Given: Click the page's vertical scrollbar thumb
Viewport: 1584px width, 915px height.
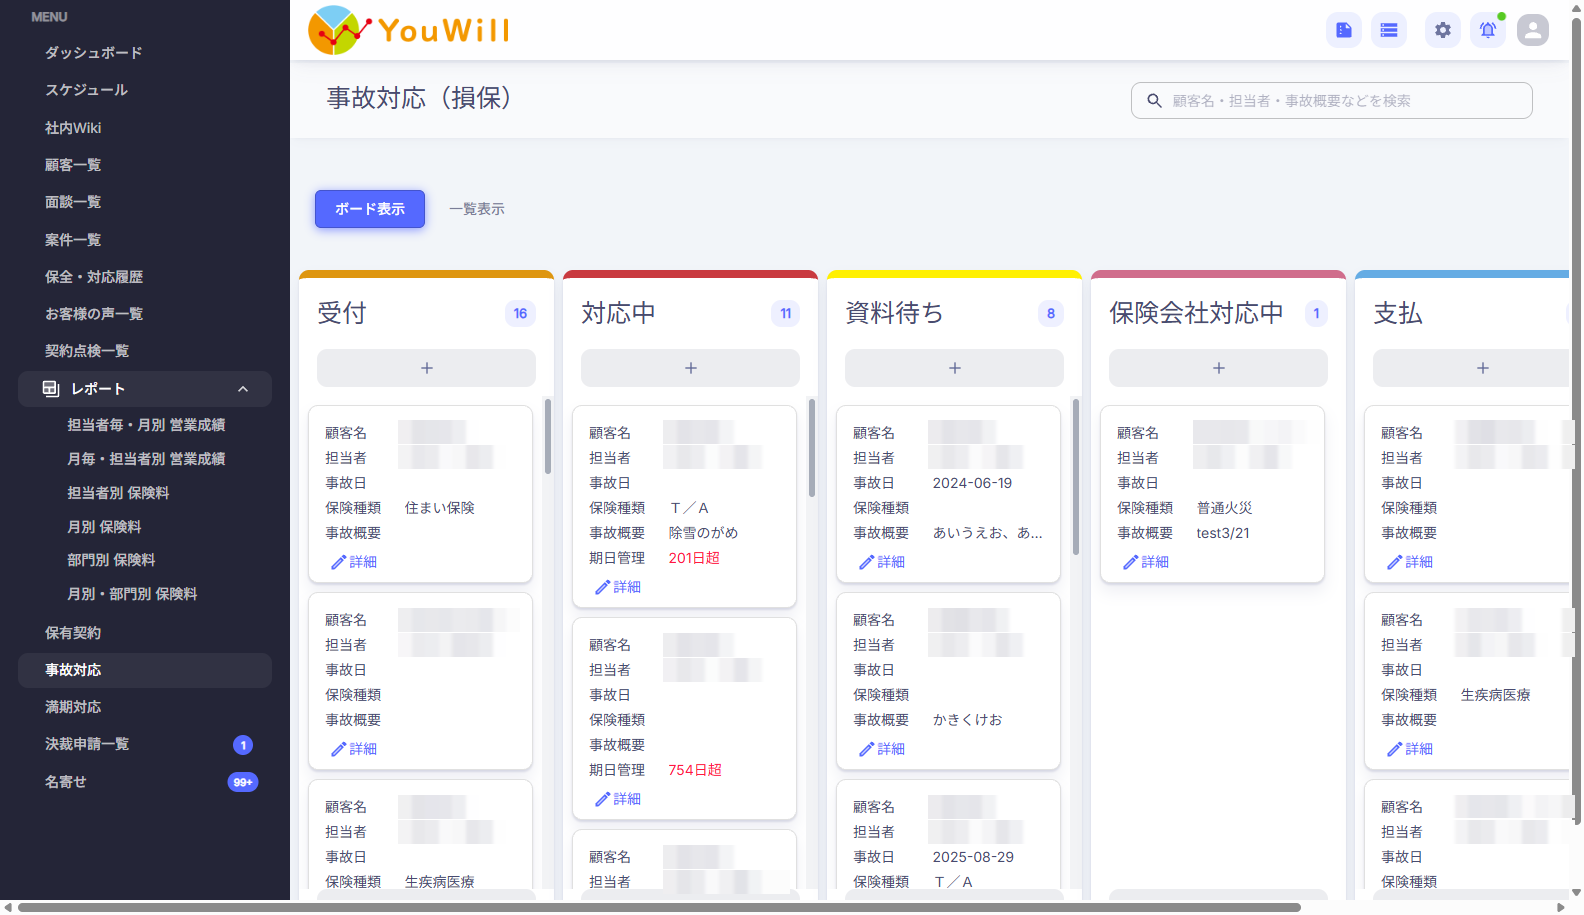Looking at the screenshot, I should tap(1577, 420).
